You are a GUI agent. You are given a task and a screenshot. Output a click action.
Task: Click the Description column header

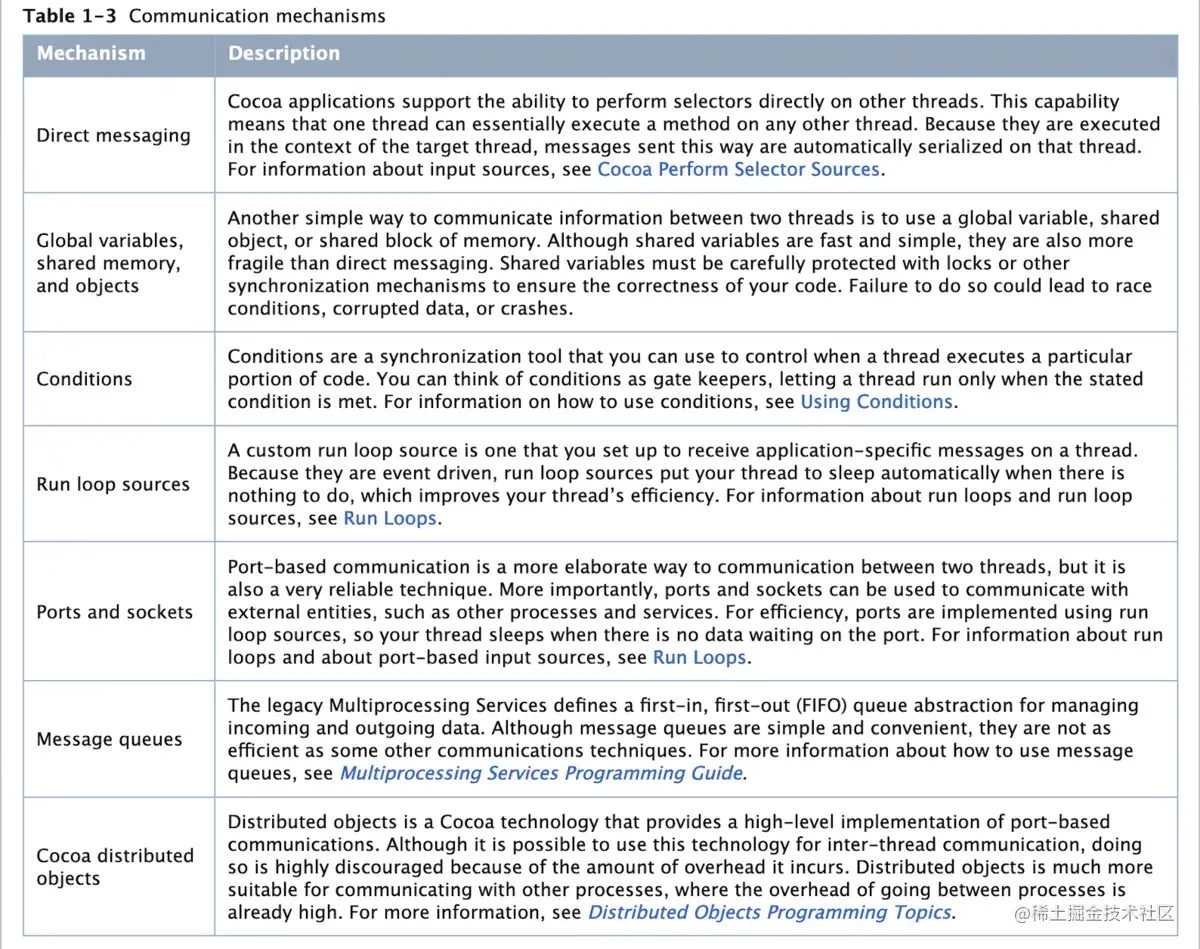[x=695, y=54]
